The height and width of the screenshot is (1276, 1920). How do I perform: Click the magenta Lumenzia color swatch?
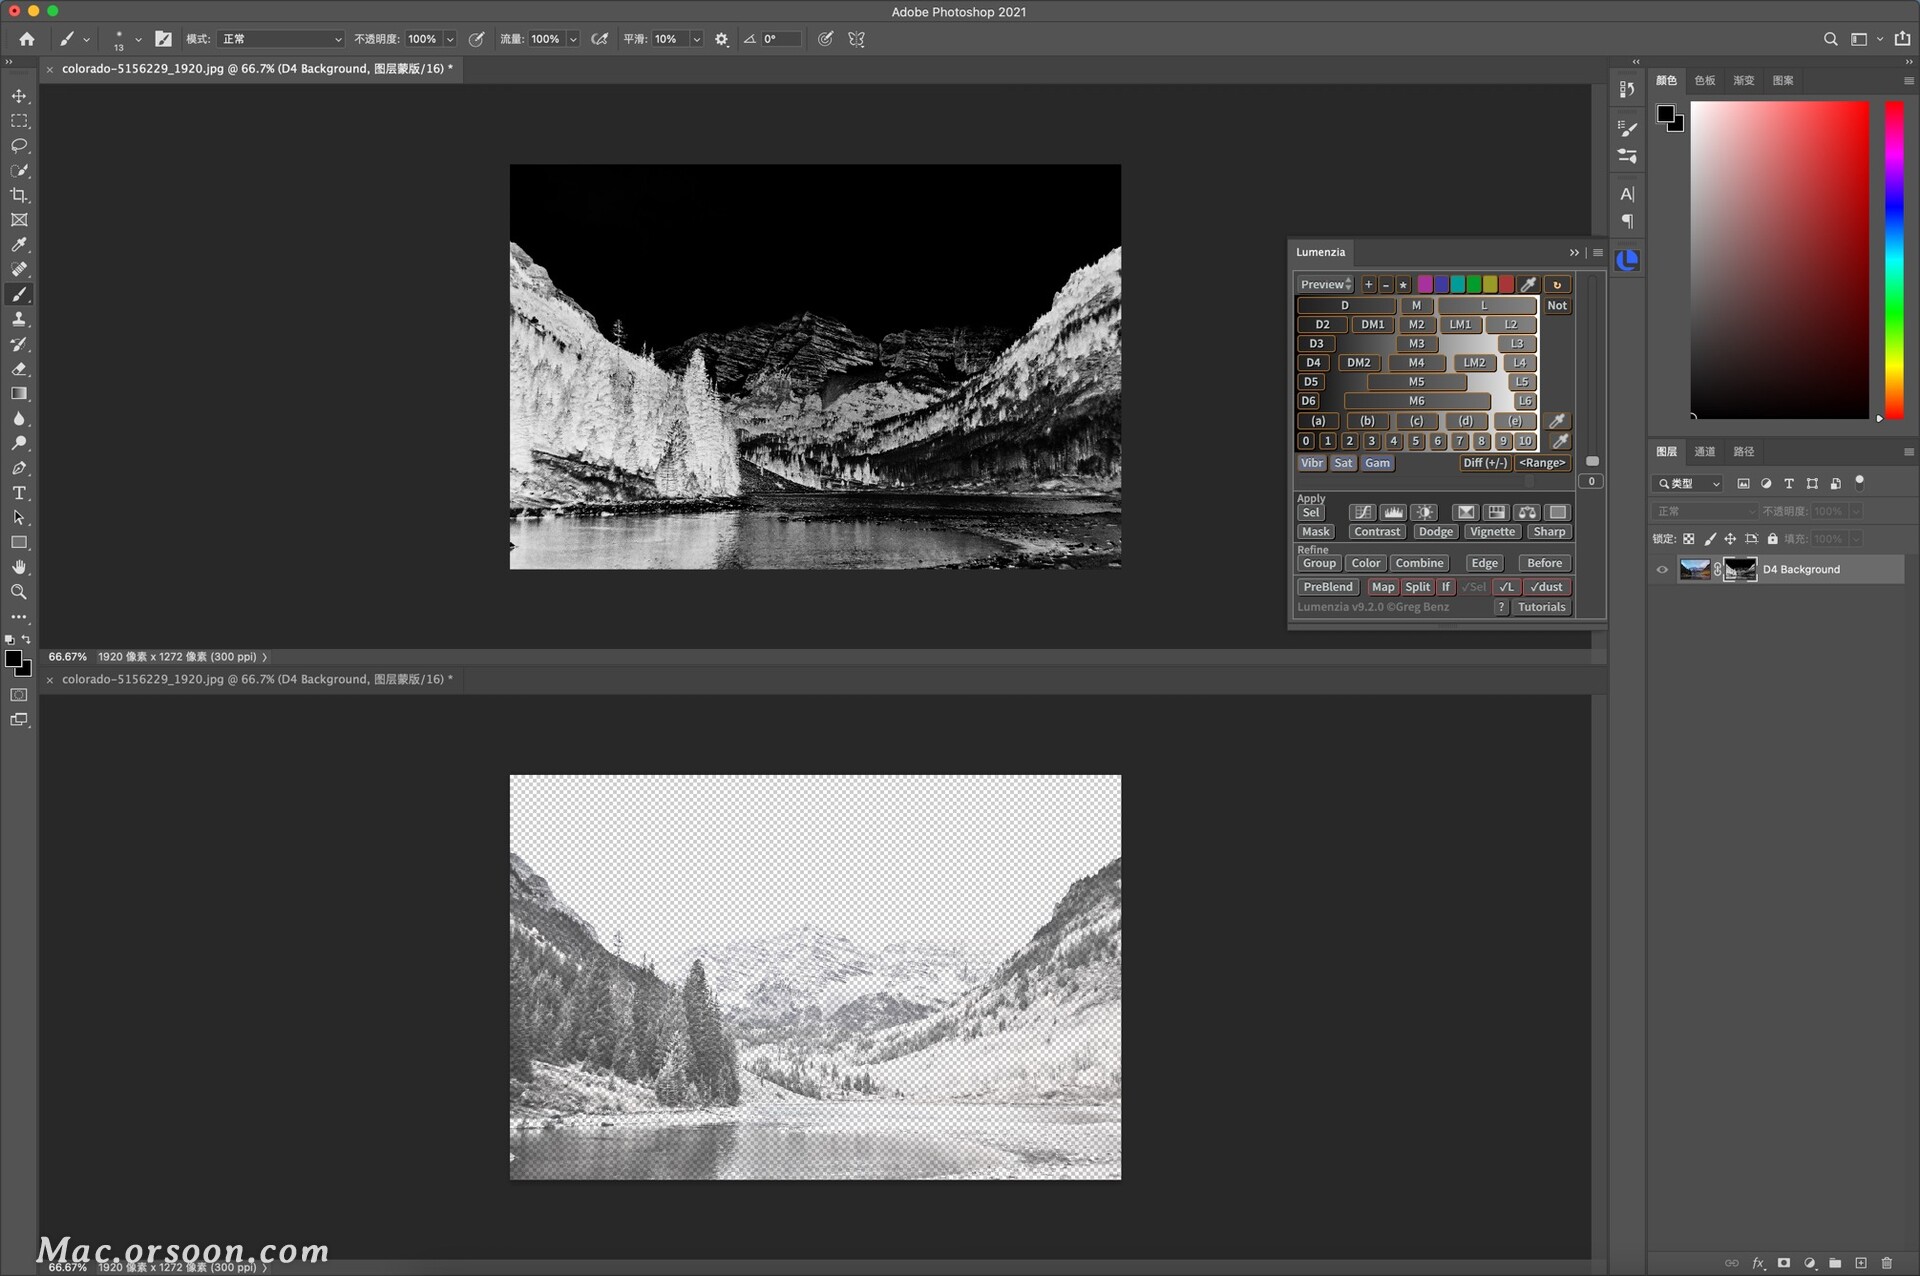click(x=1425, y=285)
